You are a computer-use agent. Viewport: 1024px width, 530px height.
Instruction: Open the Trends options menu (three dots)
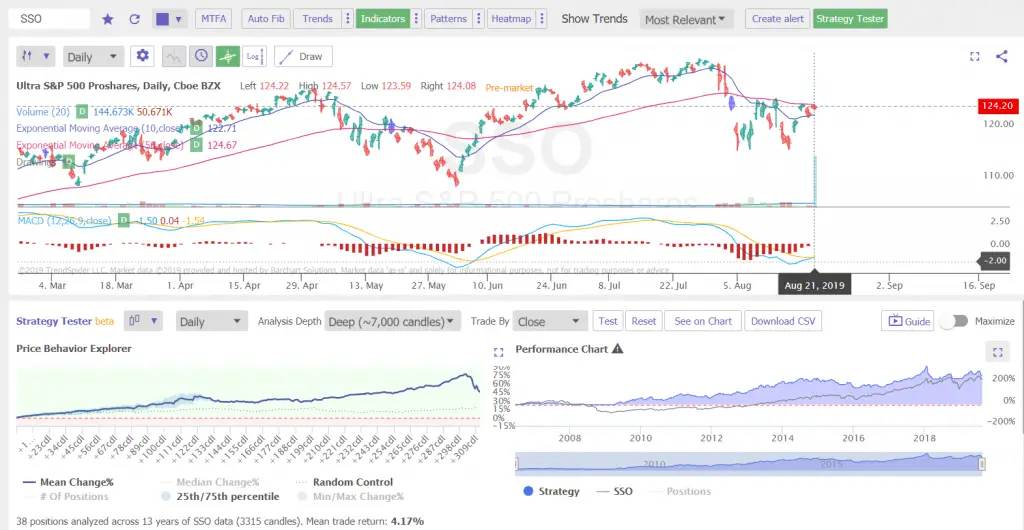coord(348,19)
